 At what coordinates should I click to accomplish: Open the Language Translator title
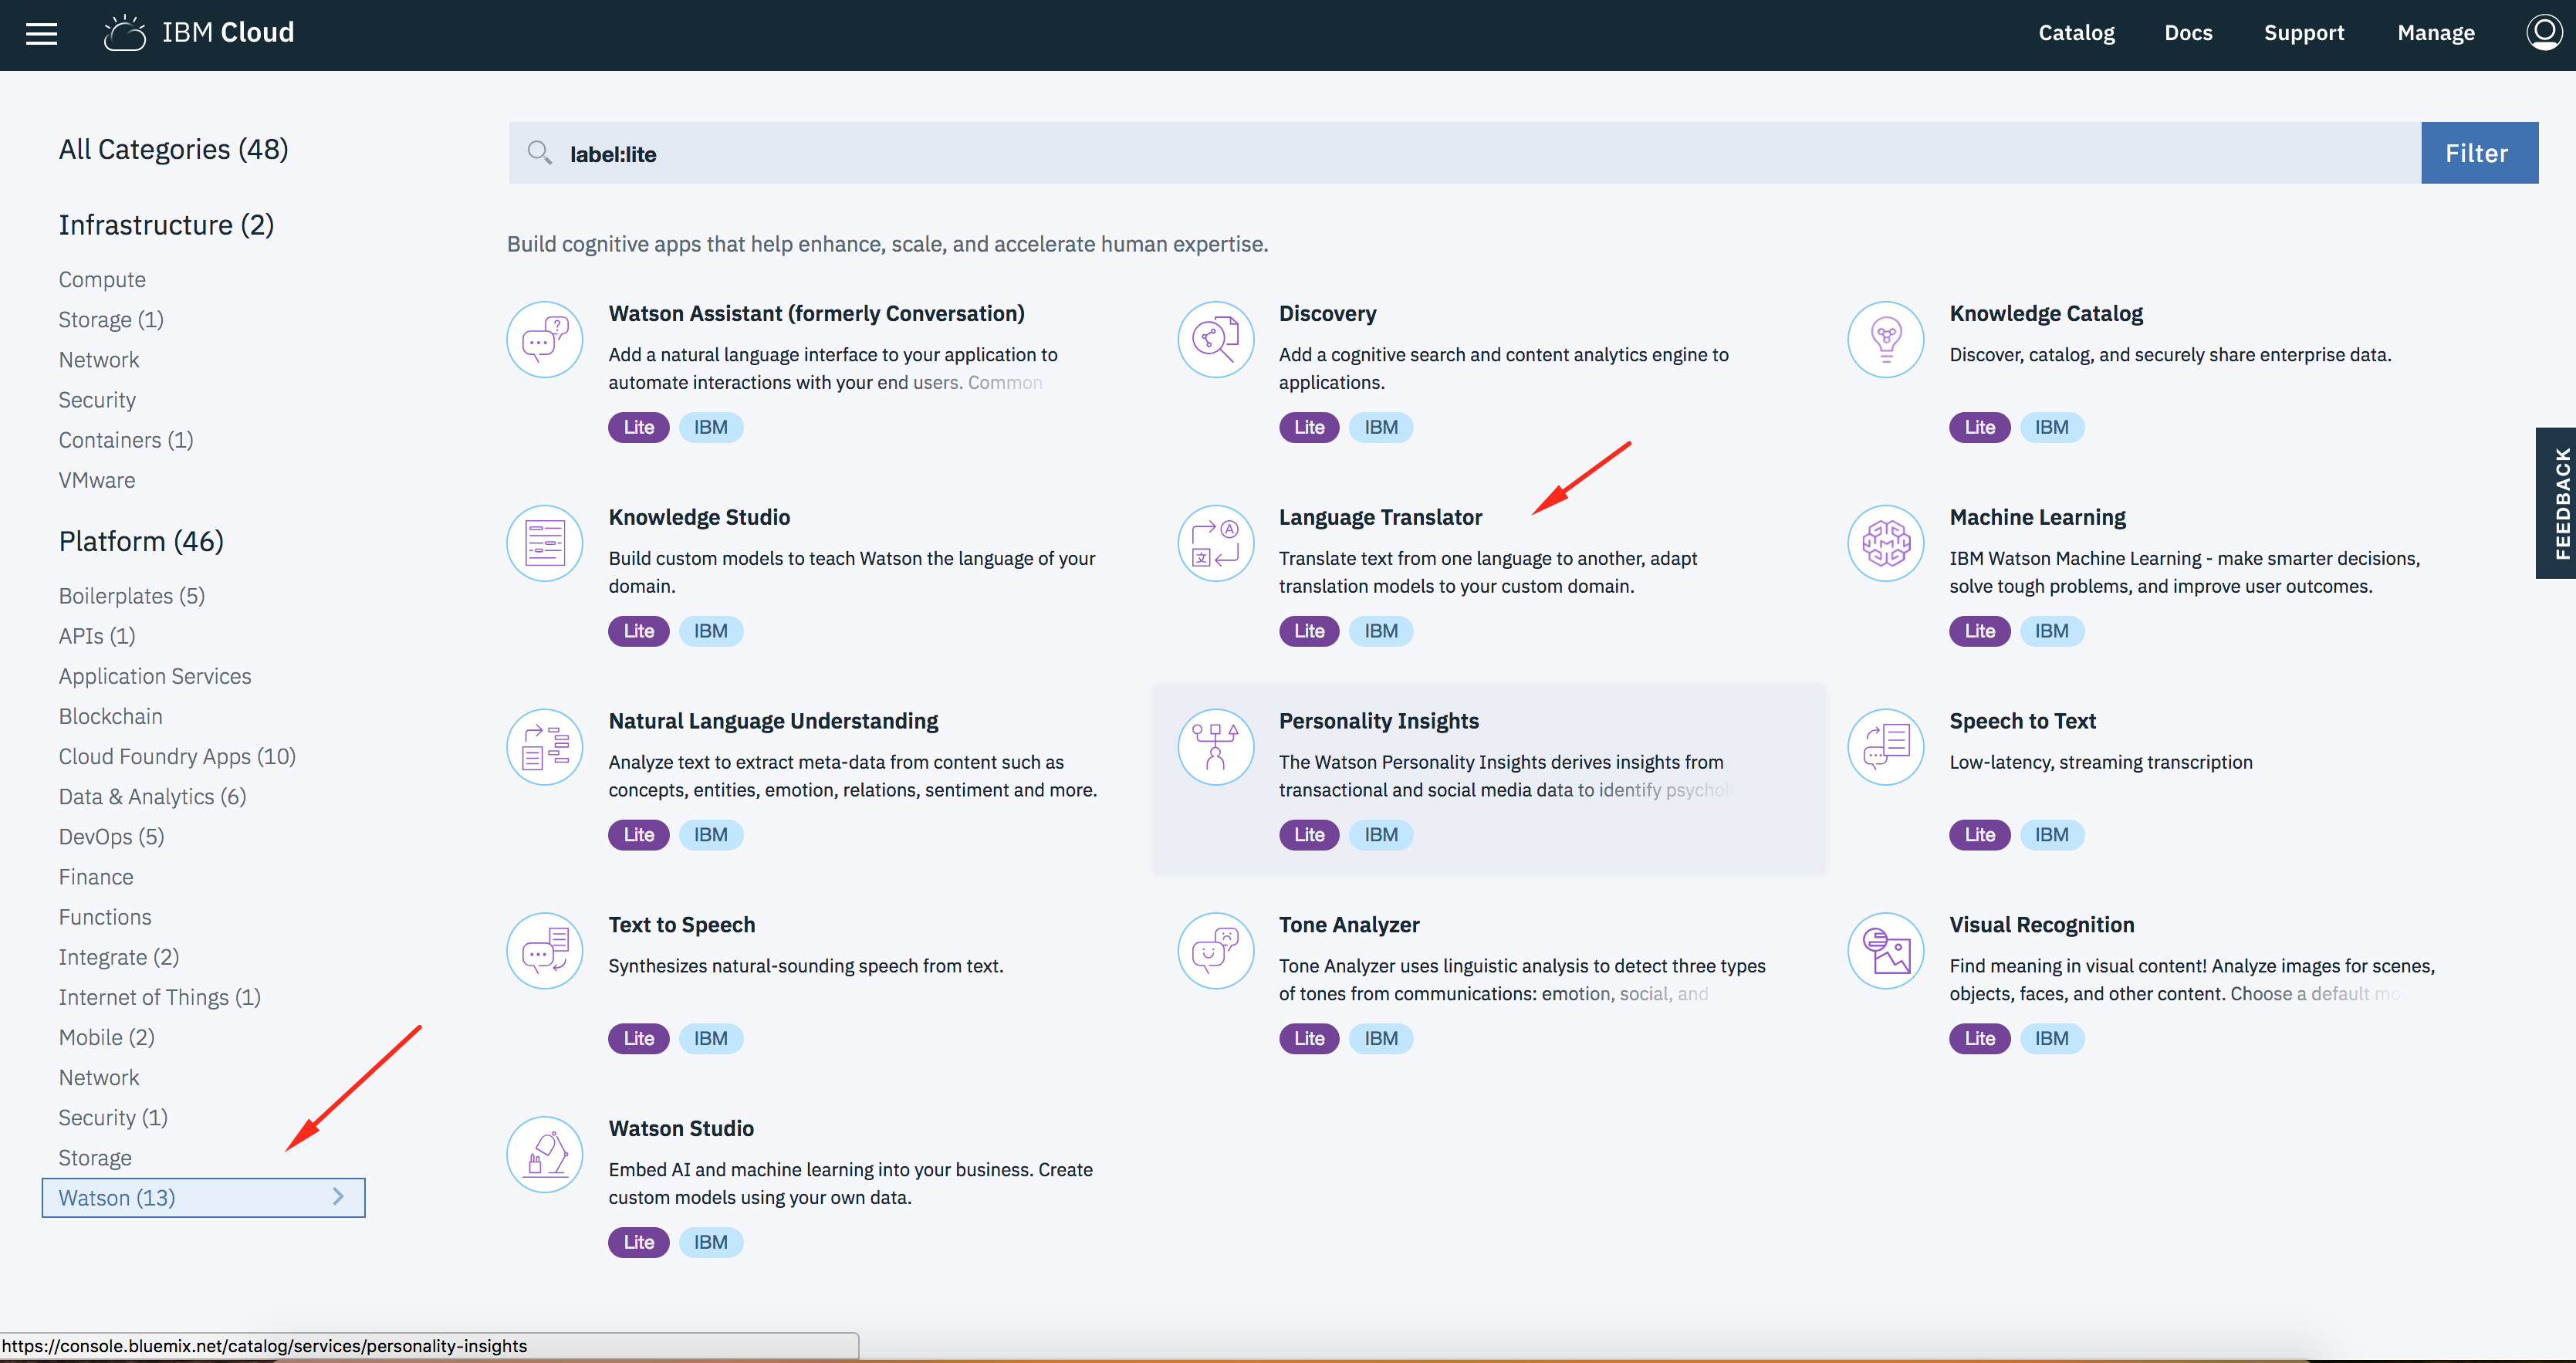[1380, 517]
